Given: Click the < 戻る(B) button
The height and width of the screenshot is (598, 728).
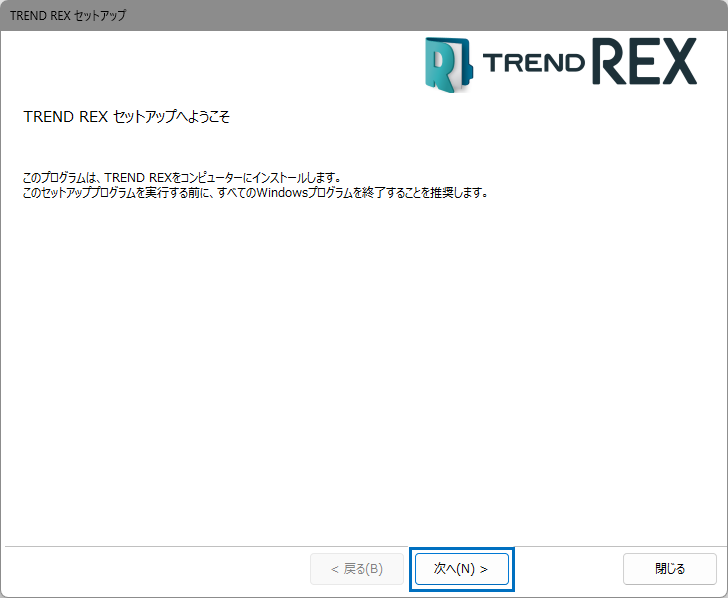Looking at the screenshot, I should (357, 569).
